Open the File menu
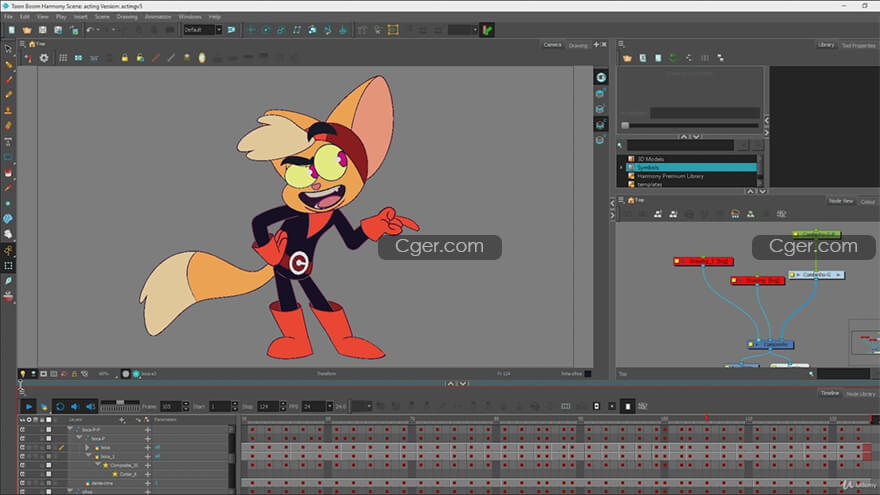This screenshot has width=880, height=495. [8, 17]
